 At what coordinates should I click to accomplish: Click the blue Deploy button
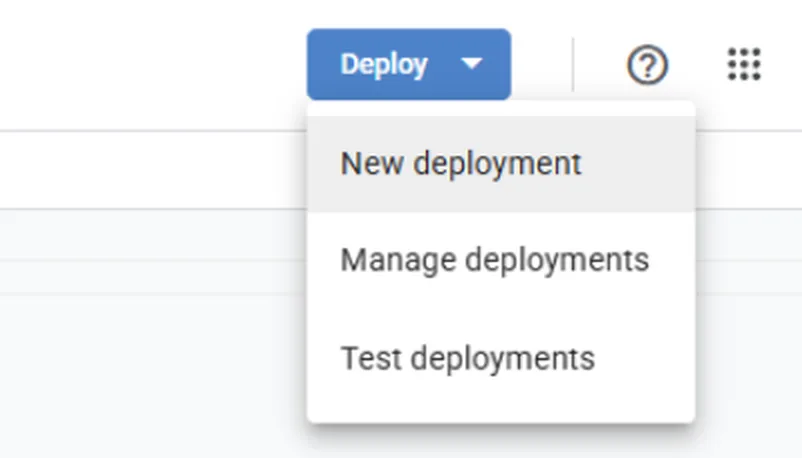click(x=409, y=64)
